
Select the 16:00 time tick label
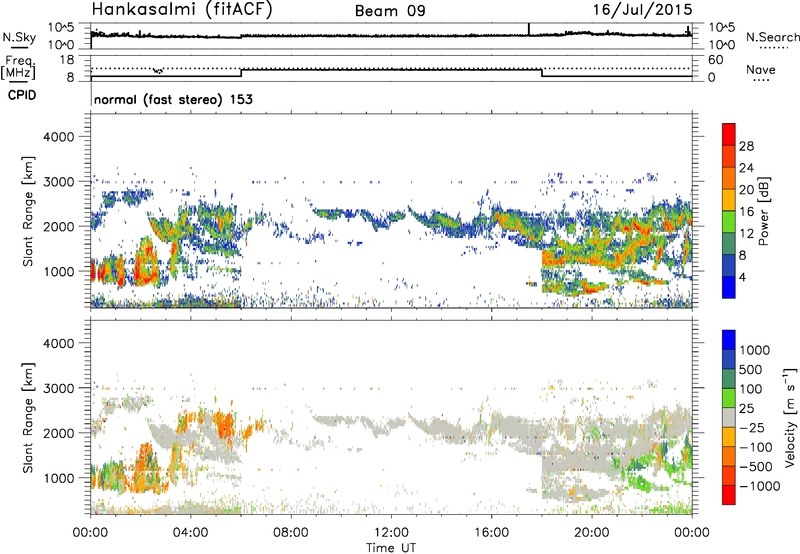(x=491, y=533)
